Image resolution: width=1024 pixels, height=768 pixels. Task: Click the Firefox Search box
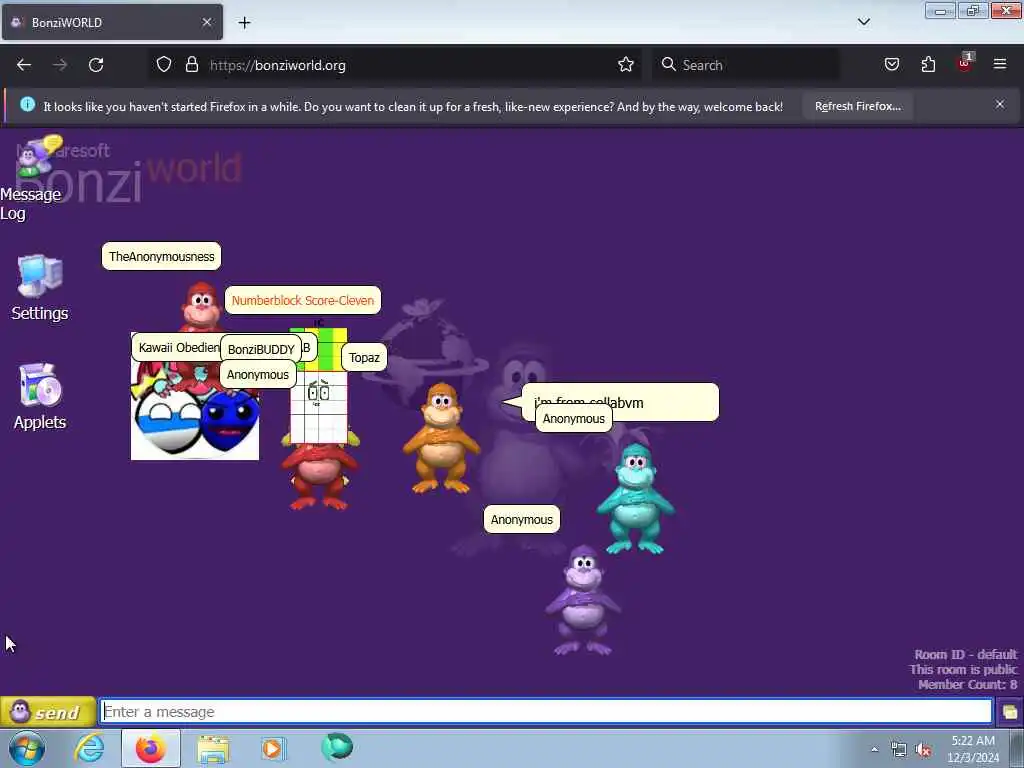click(746, 65)
